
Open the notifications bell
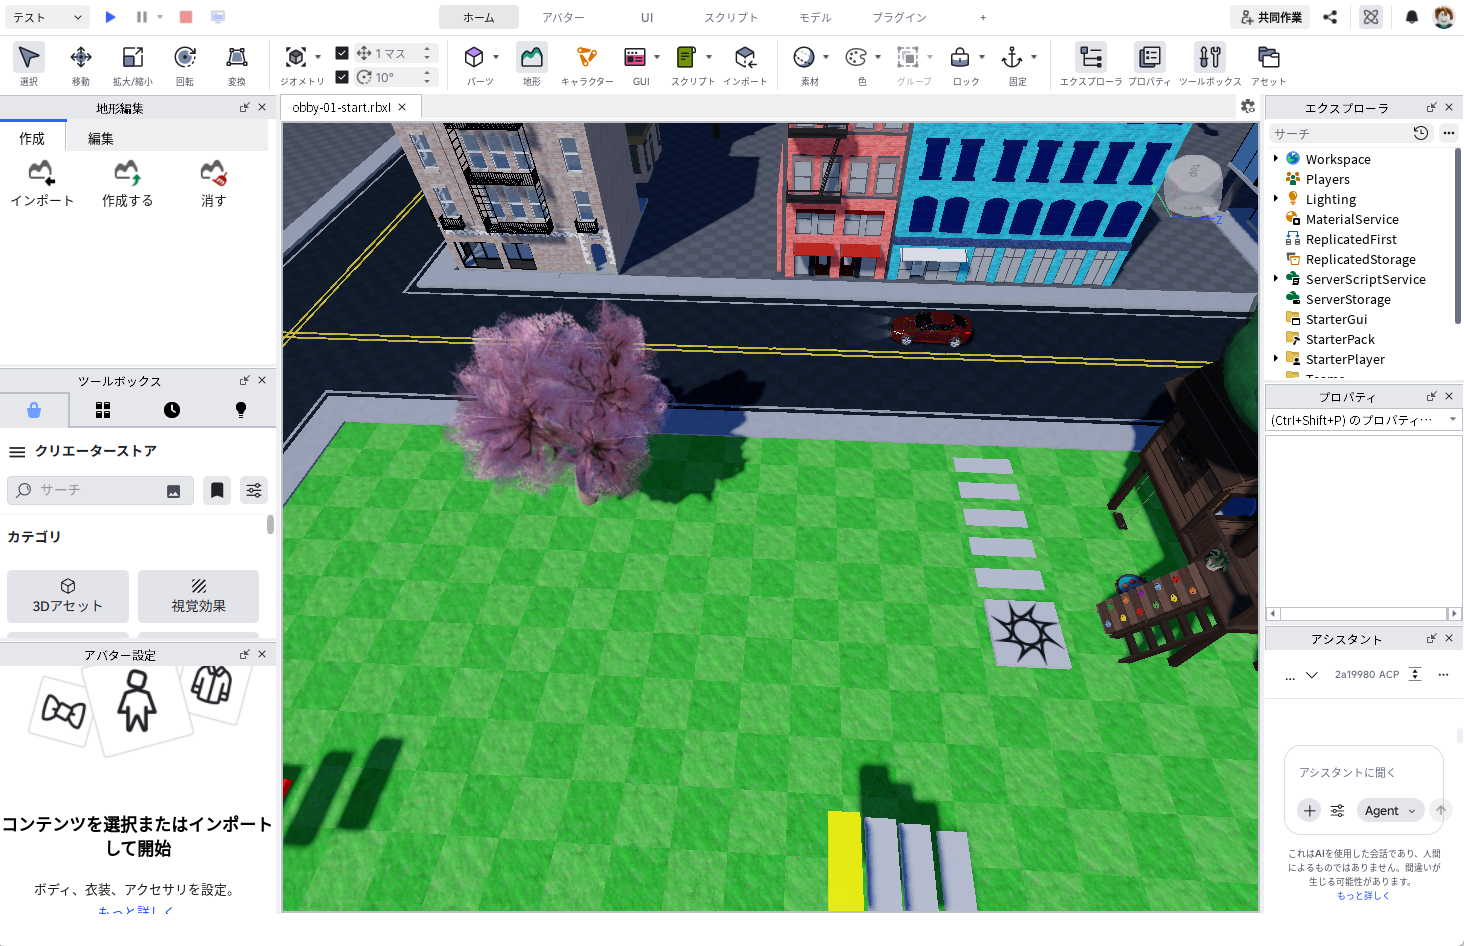pos(1412,17)
